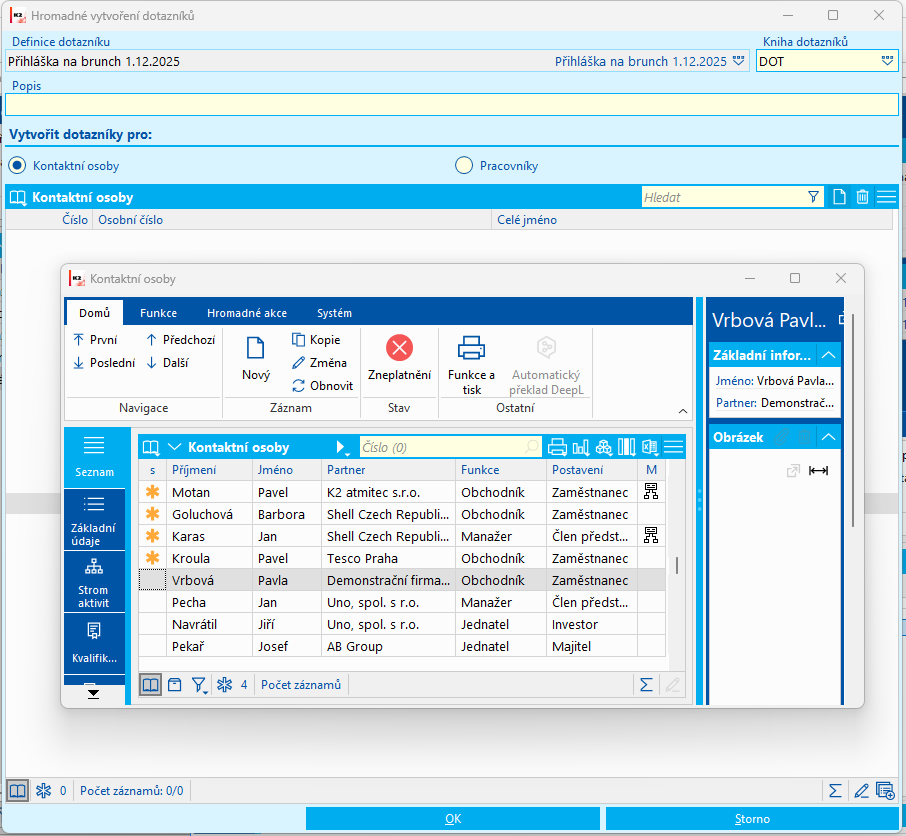Toggle the selection star for Motan row
Screen dimensions: 906x836
[x=152, y=492]
